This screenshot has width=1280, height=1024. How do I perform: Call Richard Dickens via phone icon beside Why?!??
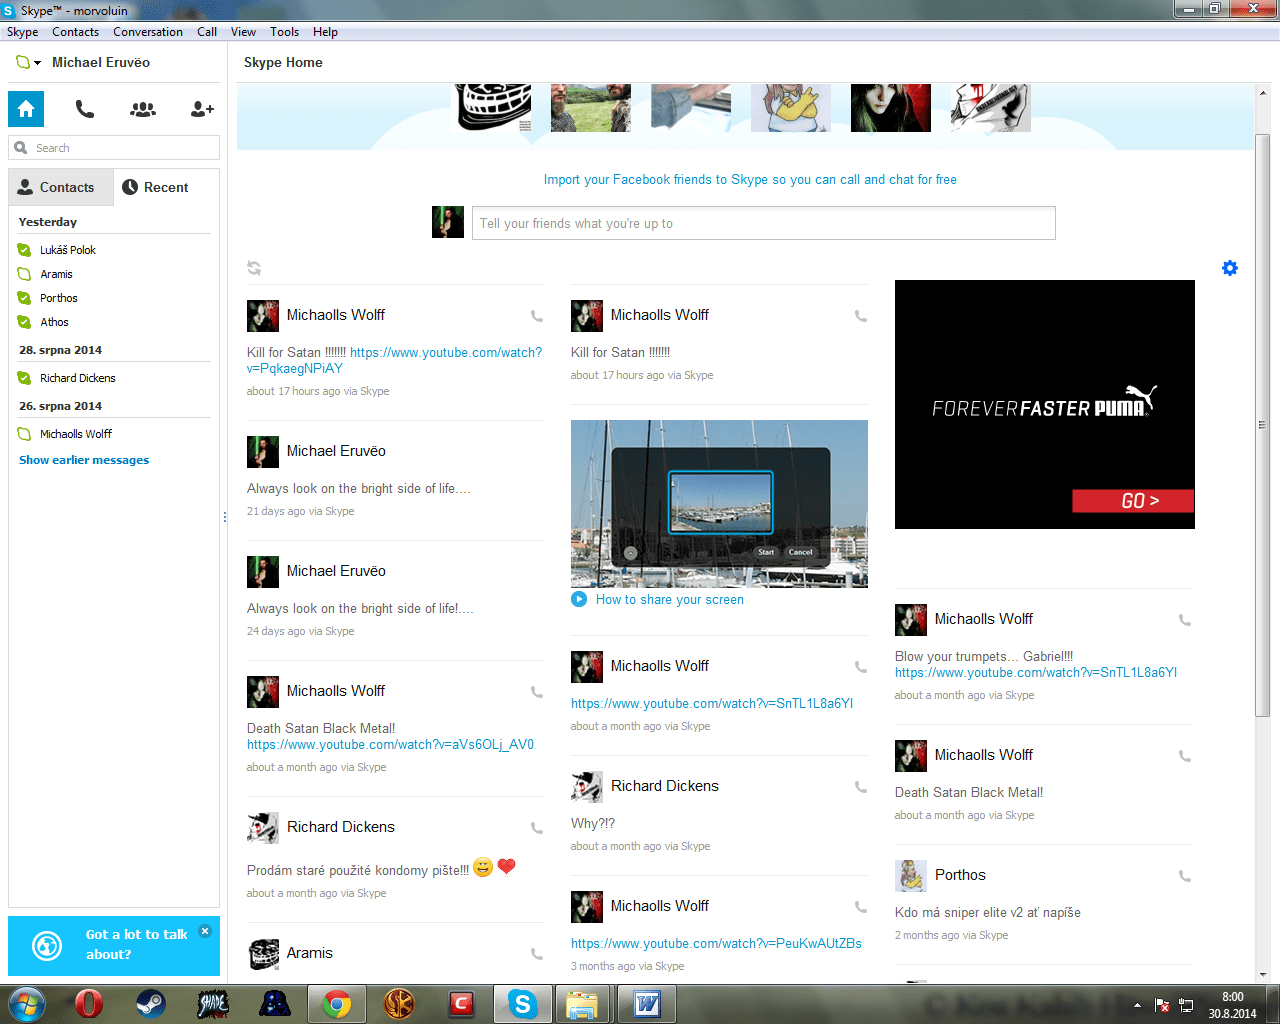[x=860, y=787]
